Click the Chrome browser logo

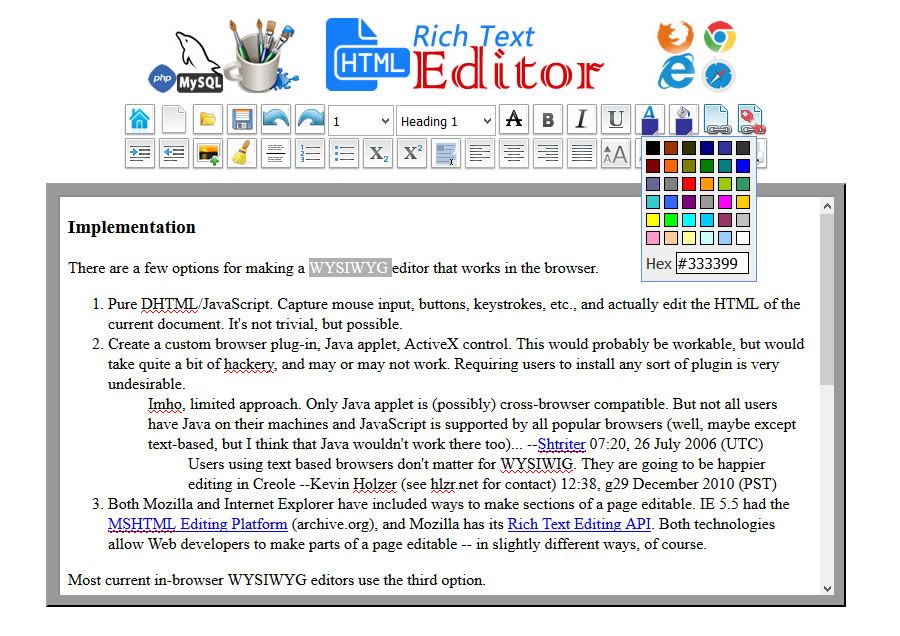720,37
